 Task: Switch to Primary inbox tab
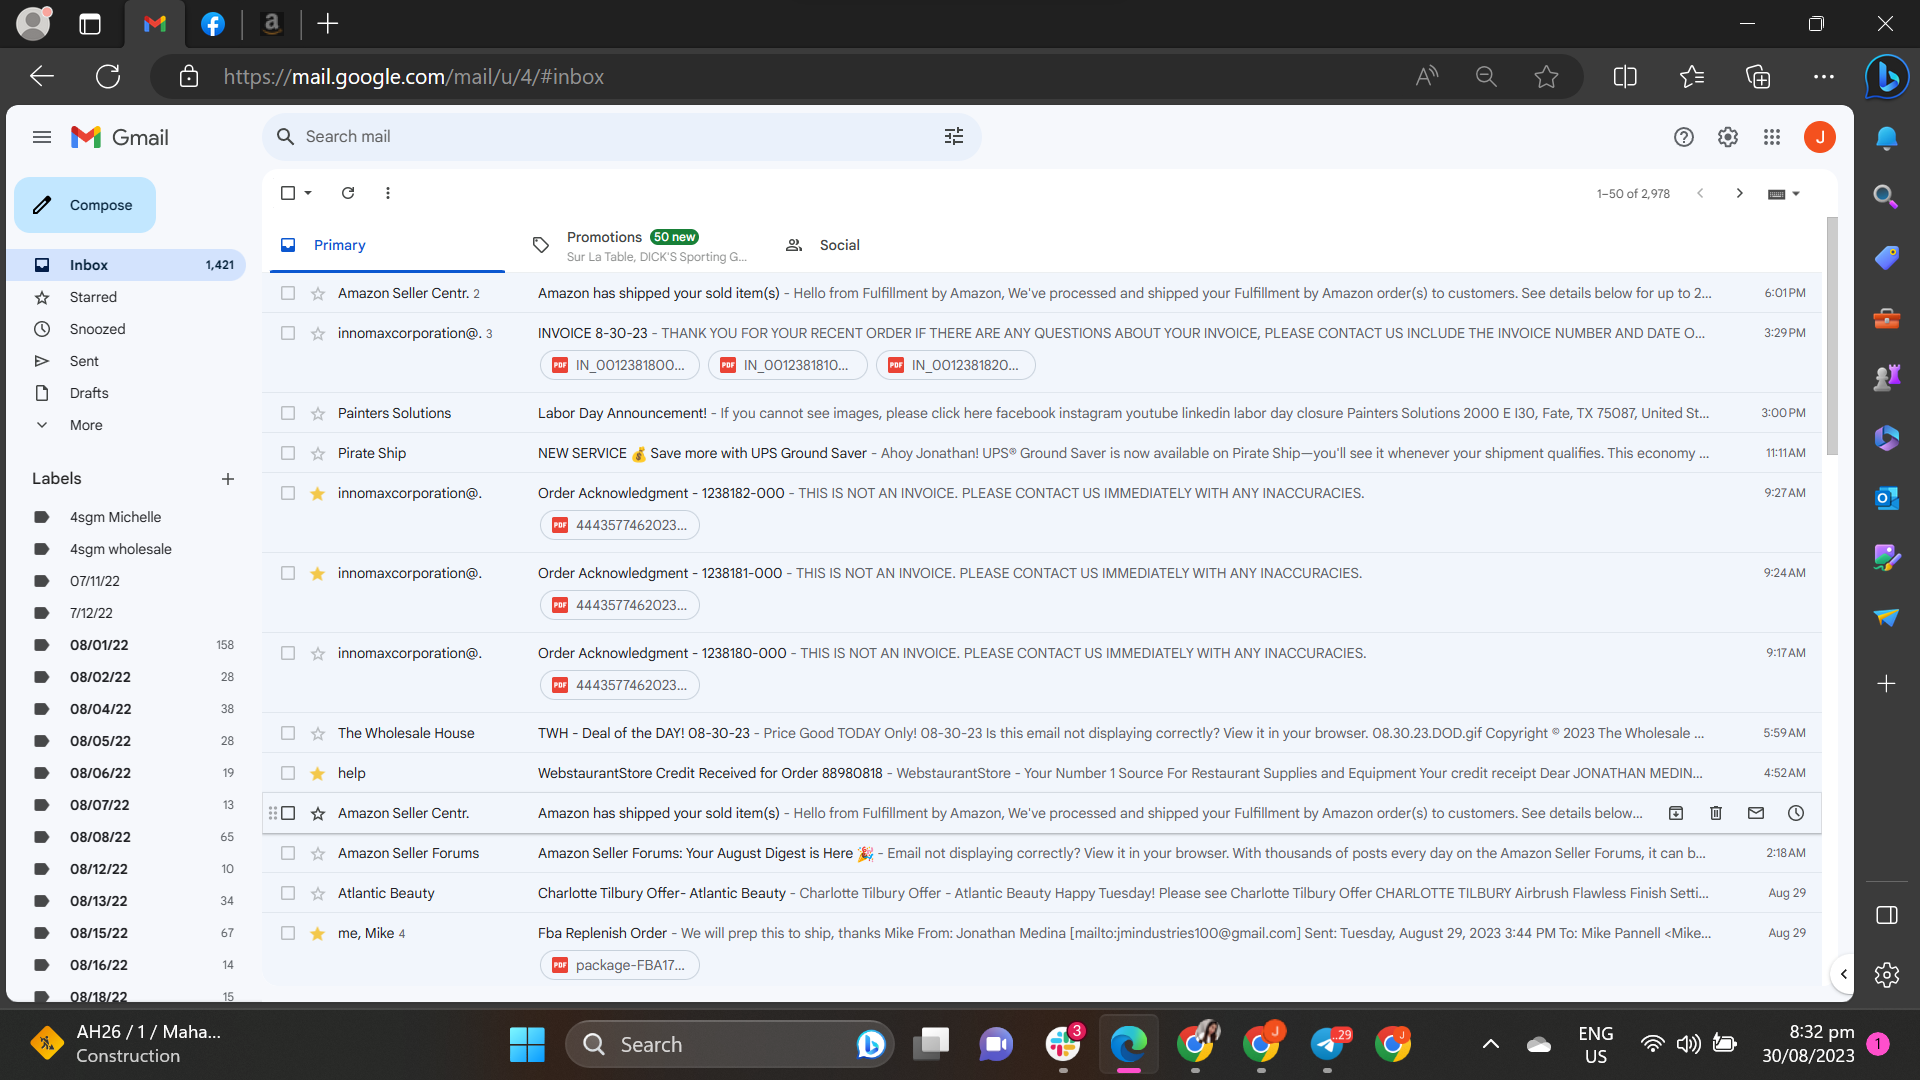pyautogui.click(x=387, y=245)
